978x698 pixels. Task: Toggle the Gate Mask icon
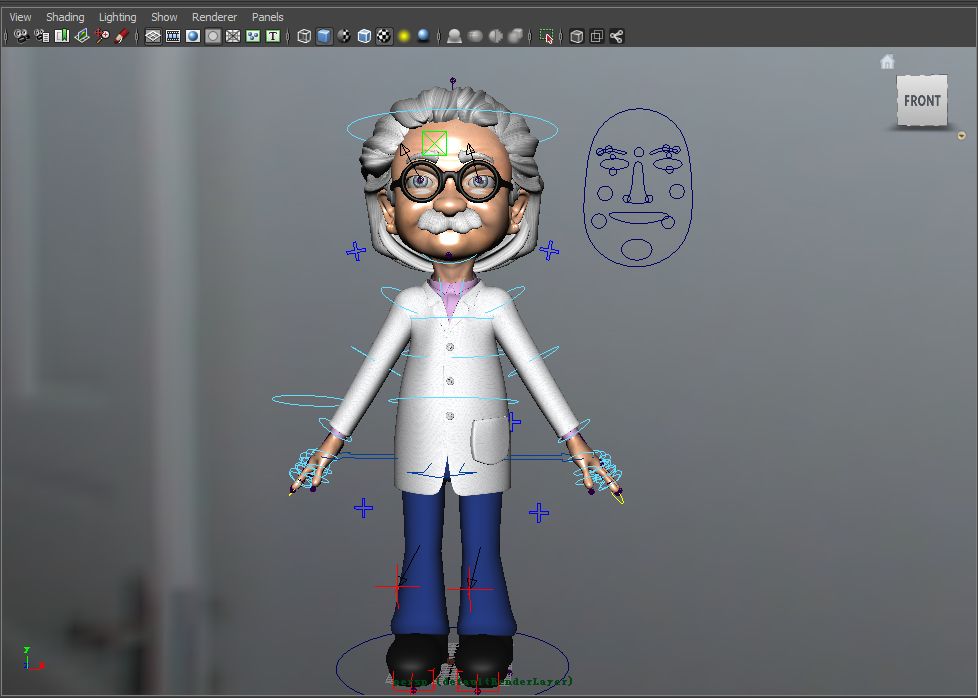213,36
